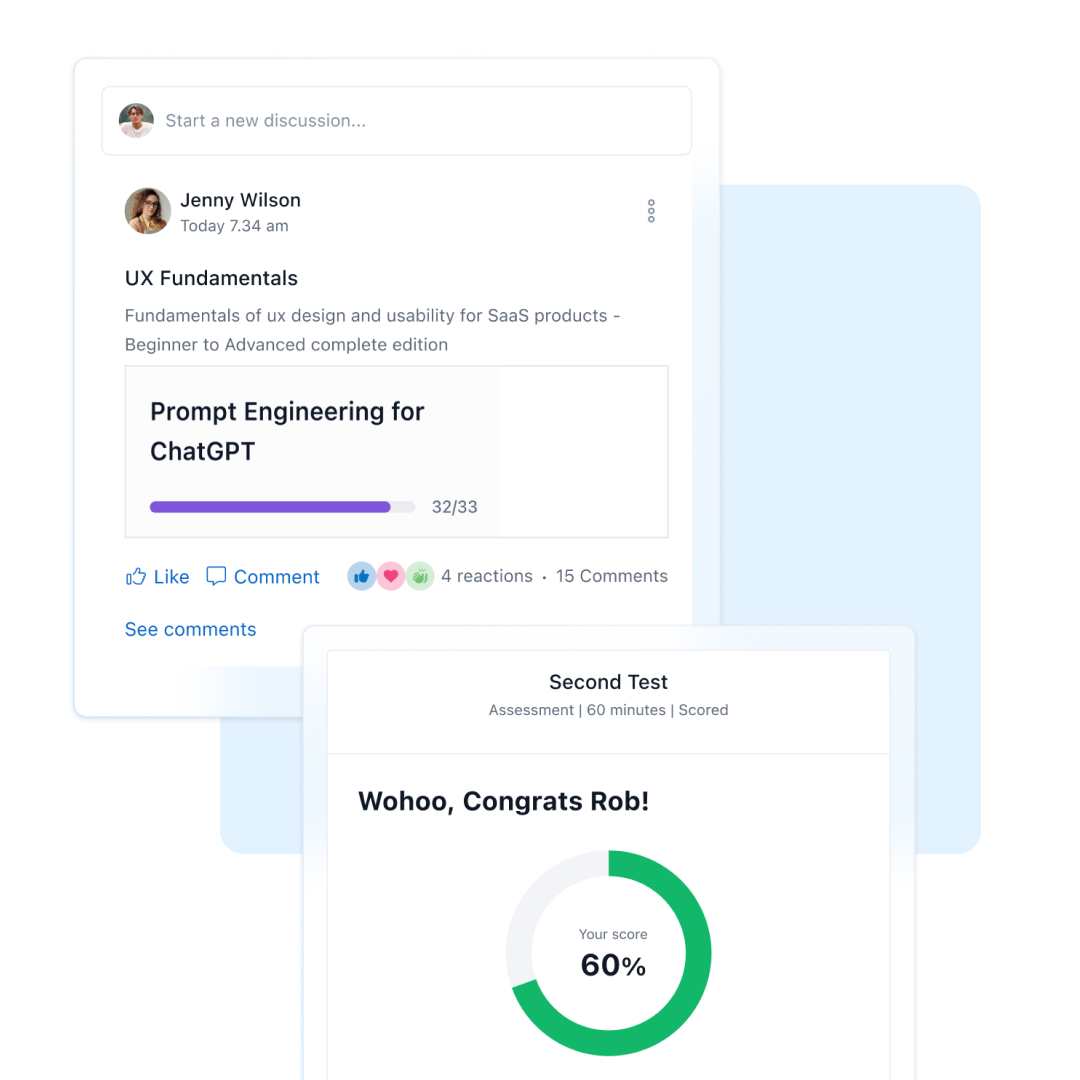1080x1080 pixels.
Task: Click your avatar in the discussion box
Action: [x=136, y=121]
